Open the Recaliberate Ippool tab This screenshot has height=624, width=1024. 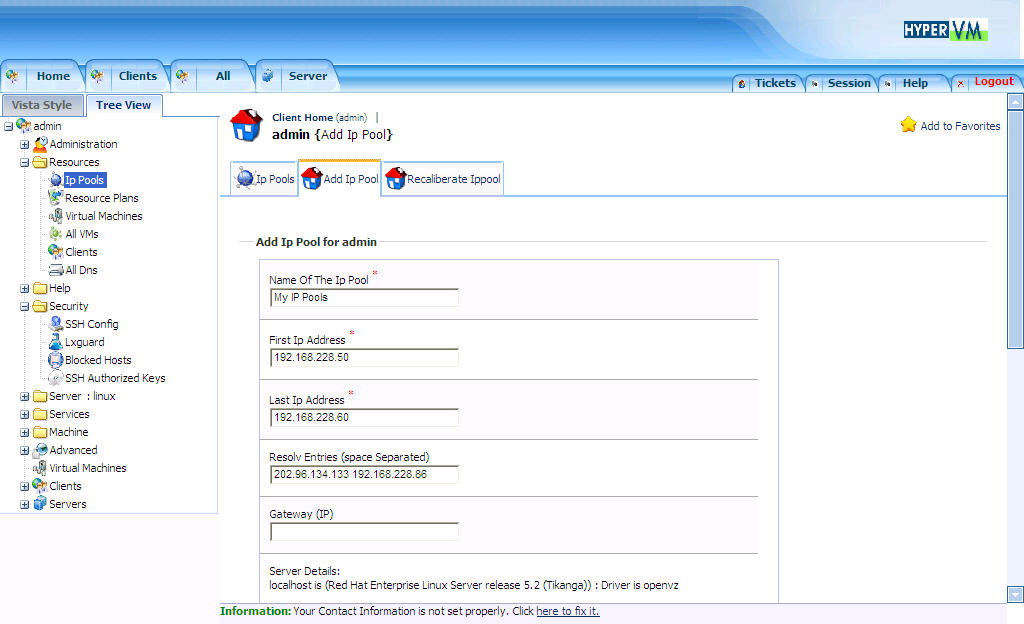click(443, 179)
